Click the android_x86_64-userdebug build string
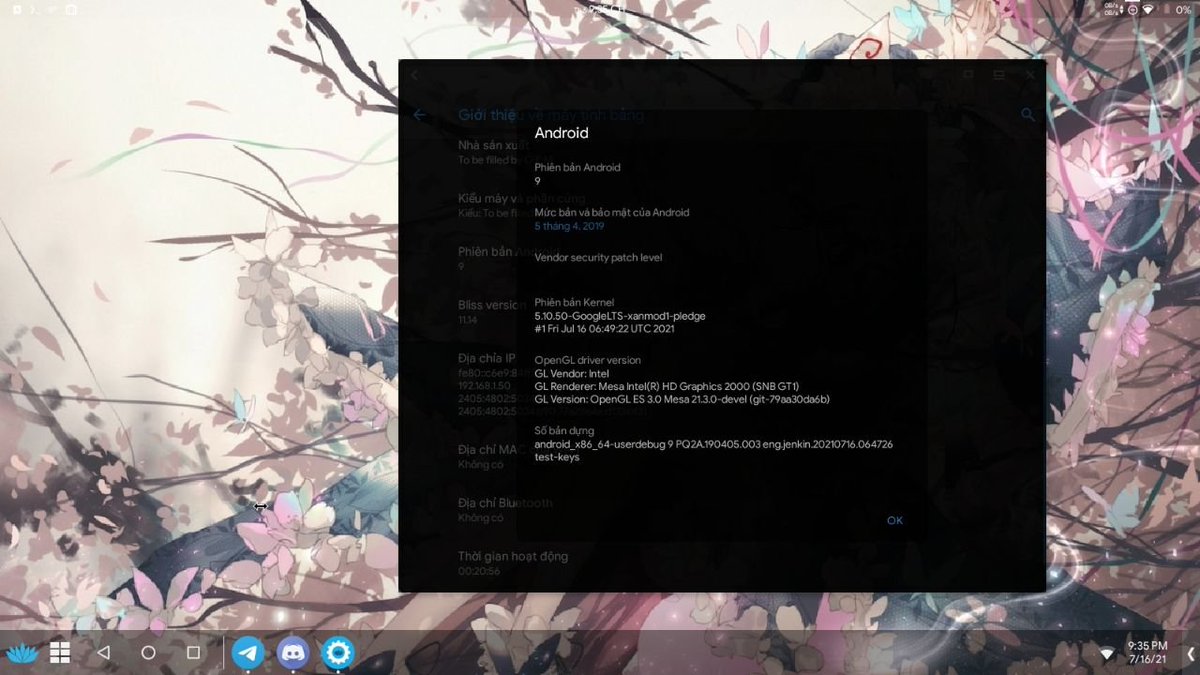 (x=714, y=443)
